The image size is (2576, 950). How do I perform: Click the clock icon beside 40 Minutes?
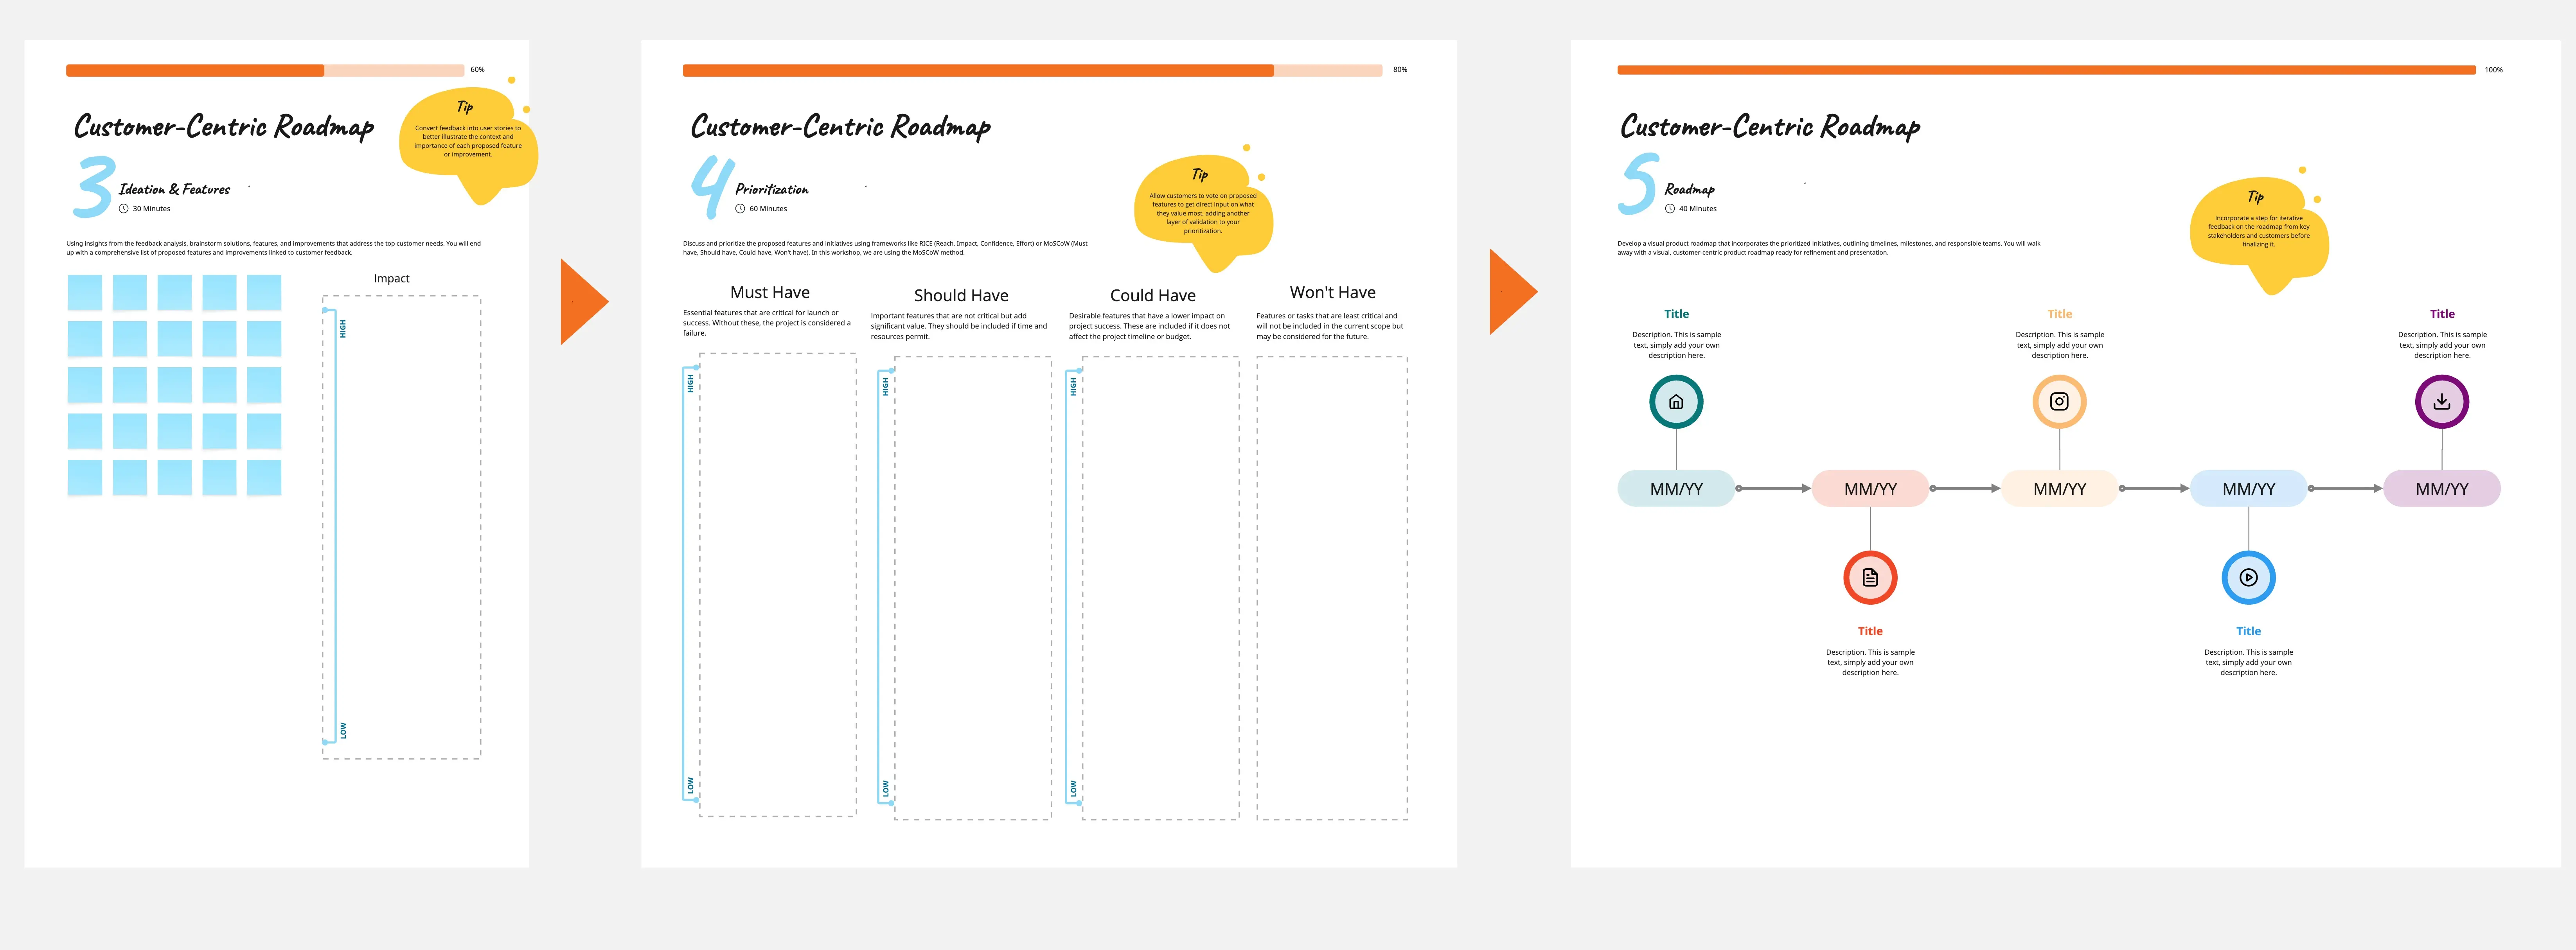1670,209
